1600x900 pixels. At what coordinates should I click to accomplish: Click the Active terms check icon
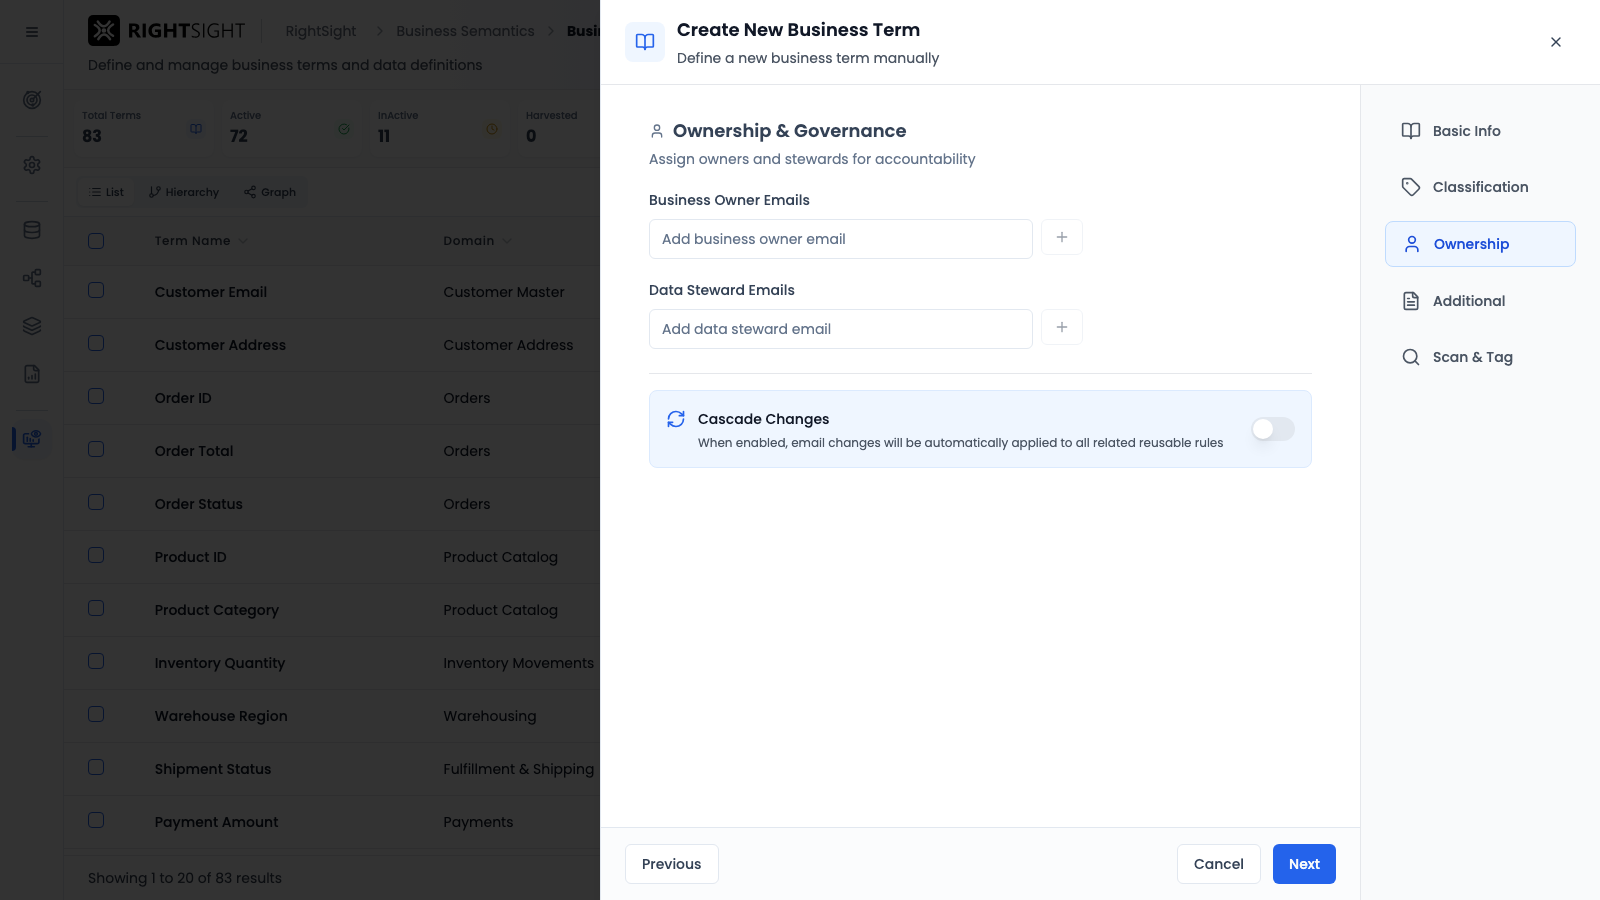pos(344,129)
